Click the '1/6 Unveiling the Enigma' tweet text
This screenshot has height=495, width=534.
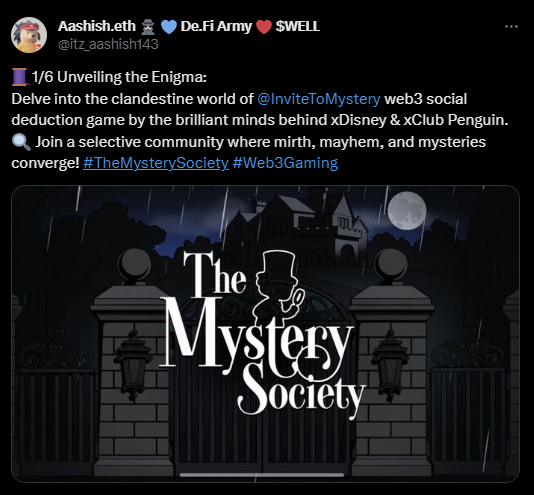(119, 77)
